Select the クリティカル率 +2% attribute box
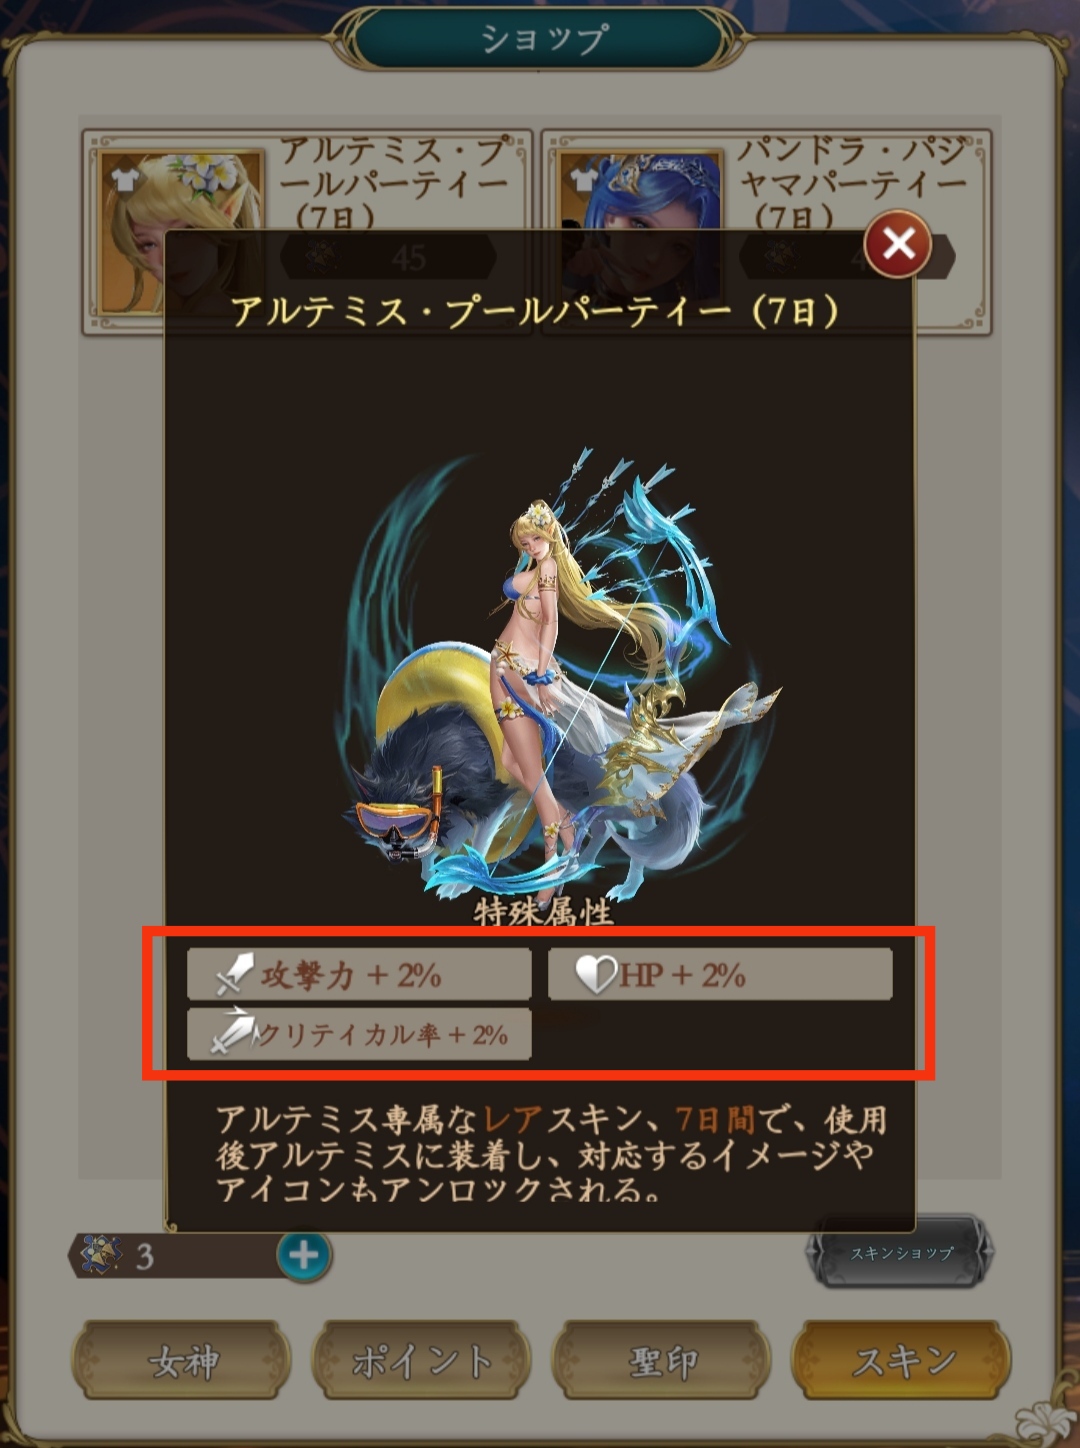 tap(359, 1033)
